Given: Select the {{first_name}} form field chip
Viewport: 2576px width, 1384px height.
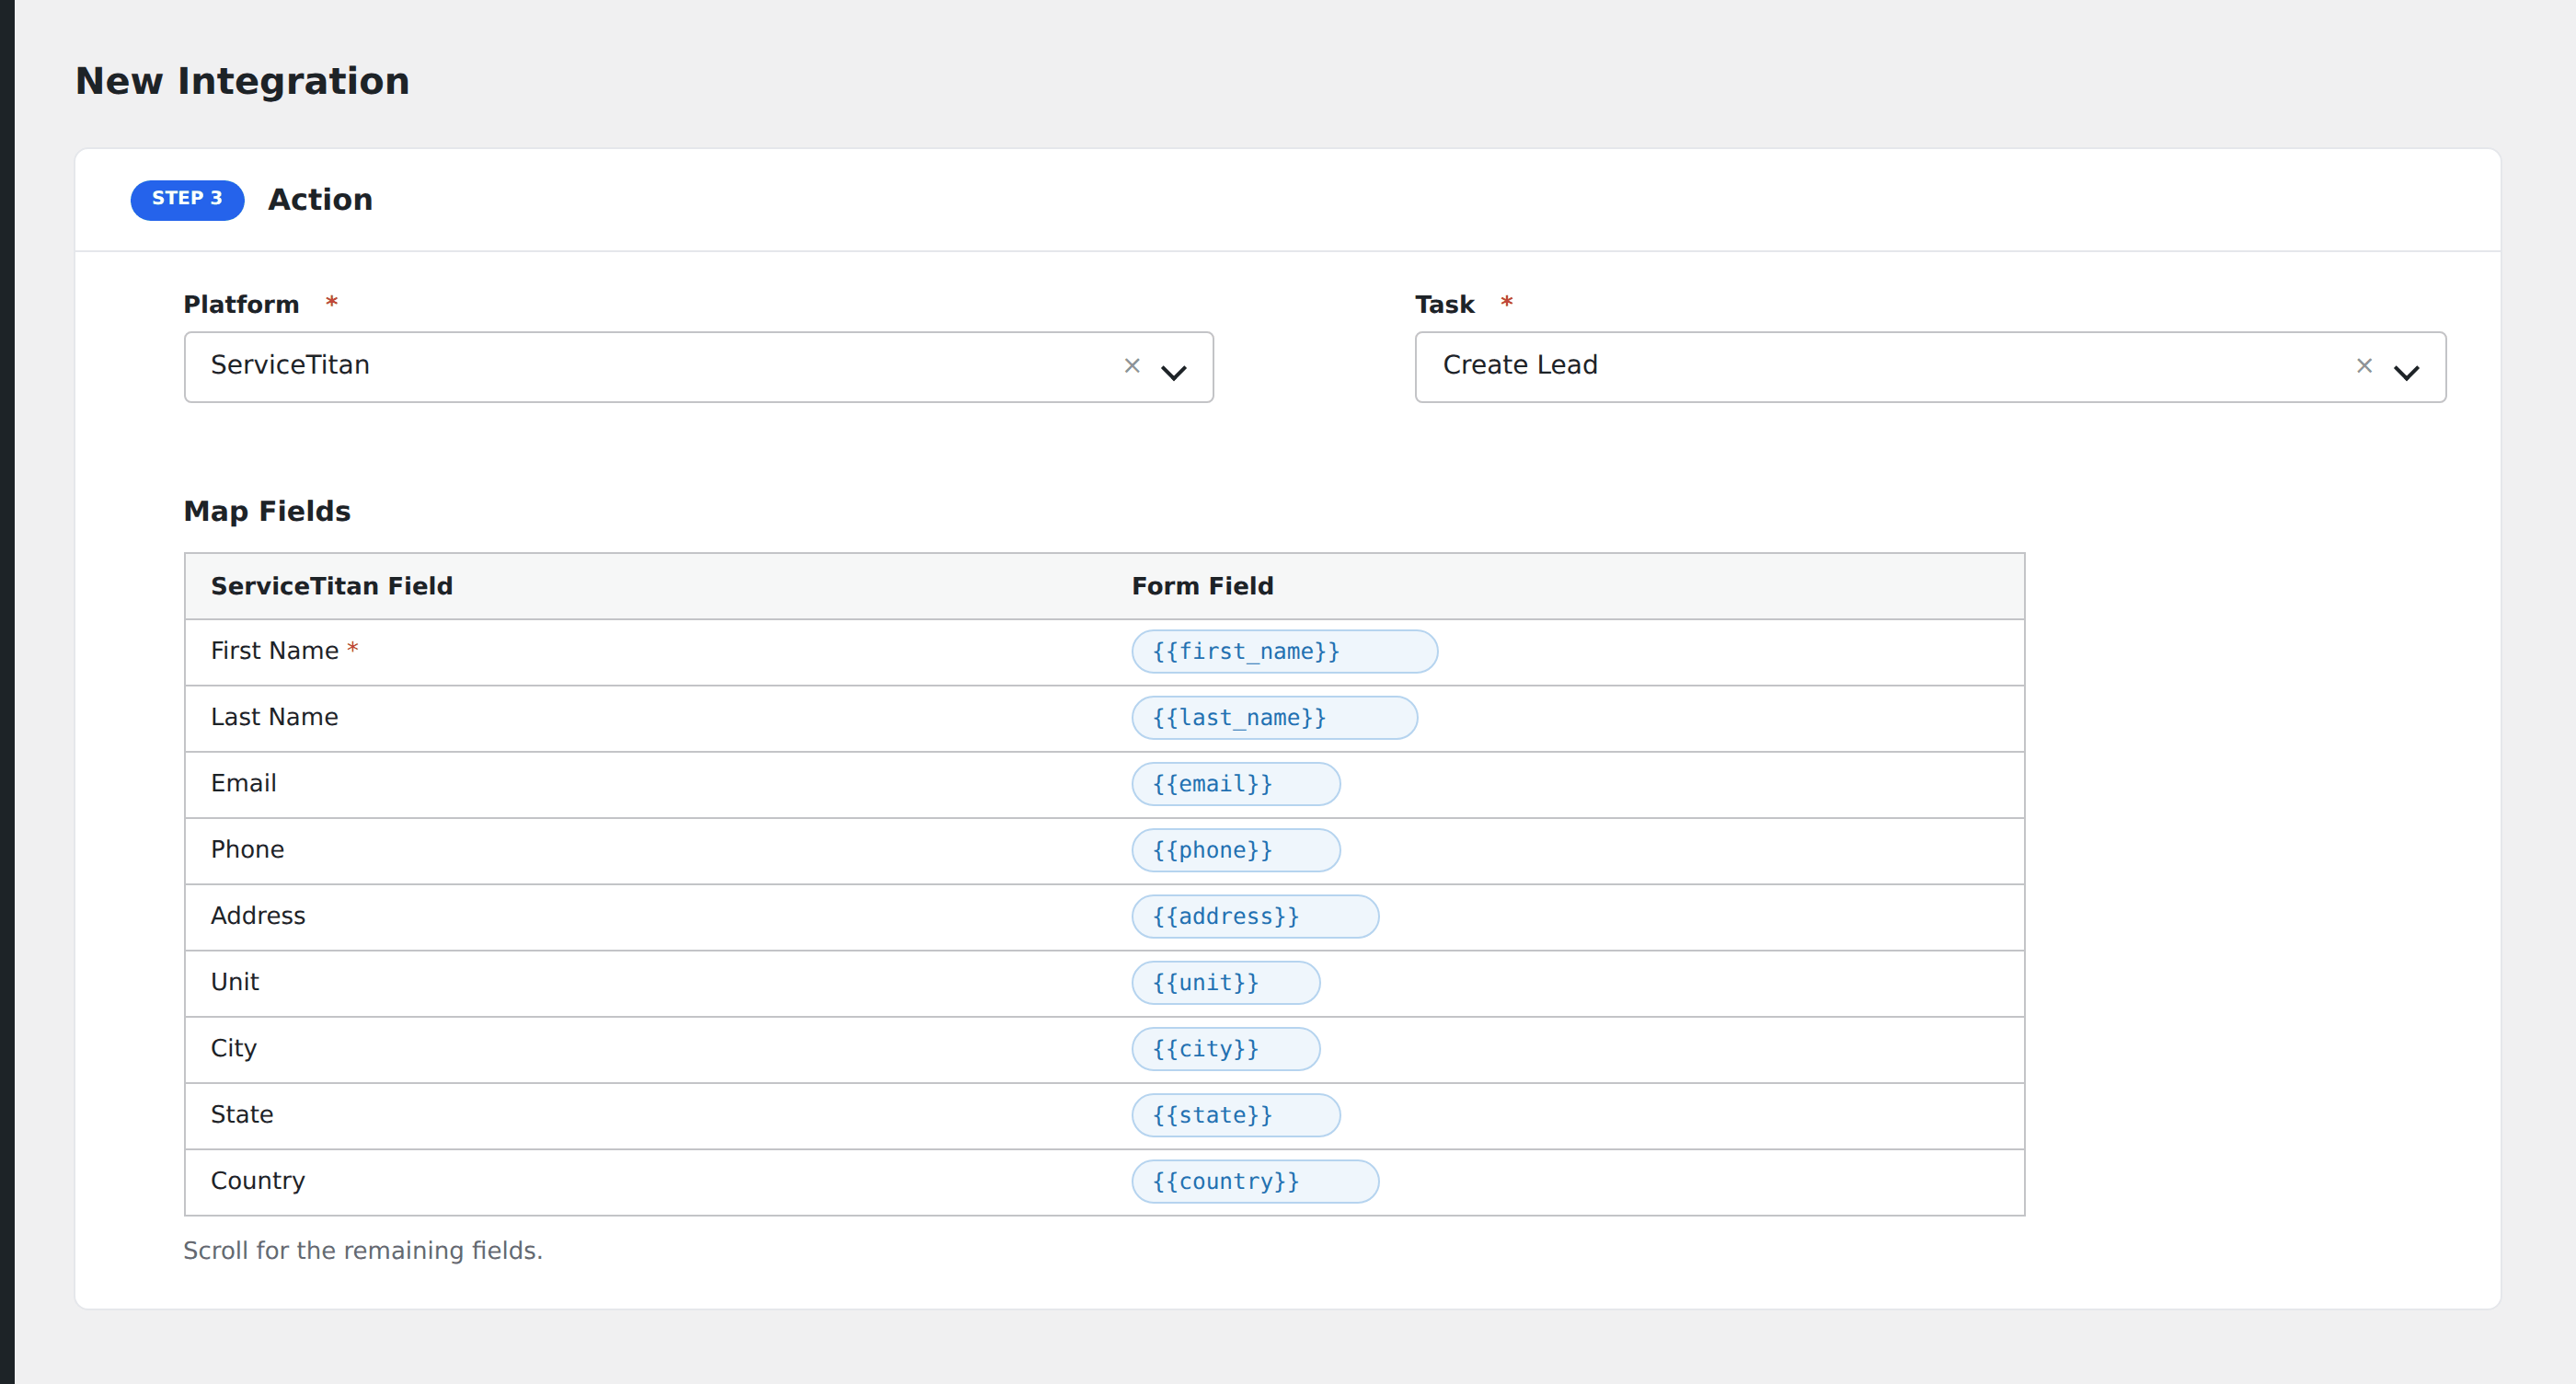Looking at the screenshot, I should click(1284, 652).
